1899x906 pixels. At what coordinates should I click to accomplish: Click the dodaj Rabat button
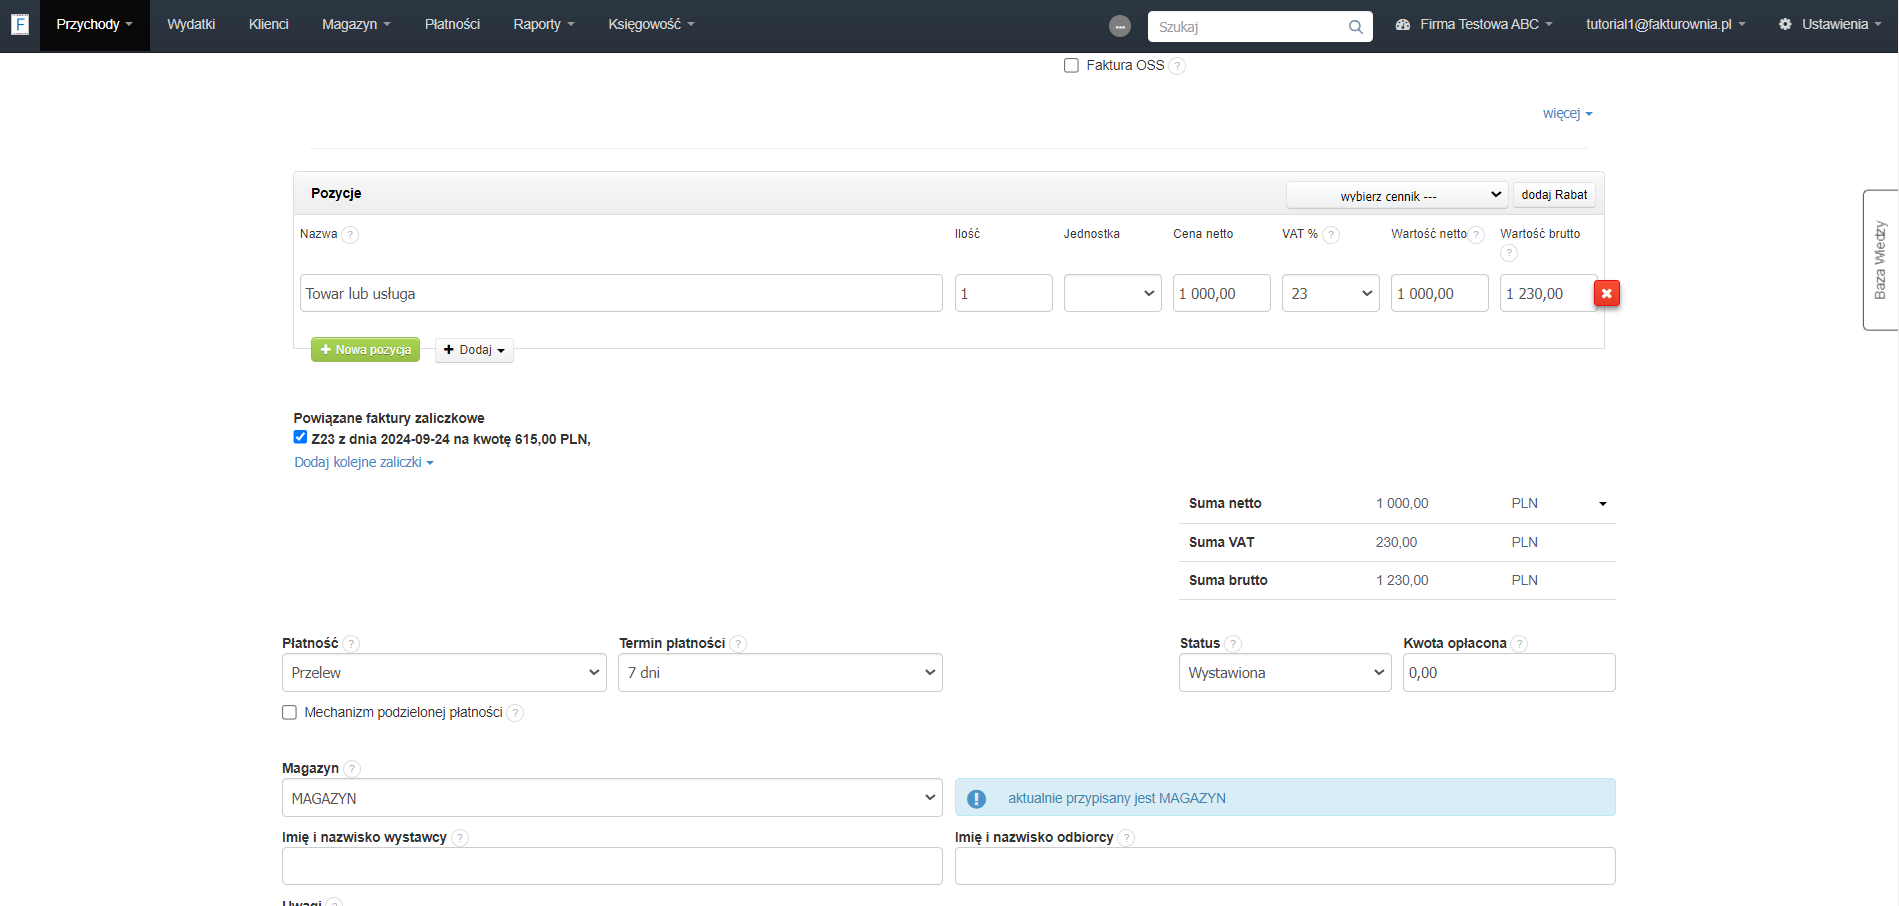click(1554, 195)
